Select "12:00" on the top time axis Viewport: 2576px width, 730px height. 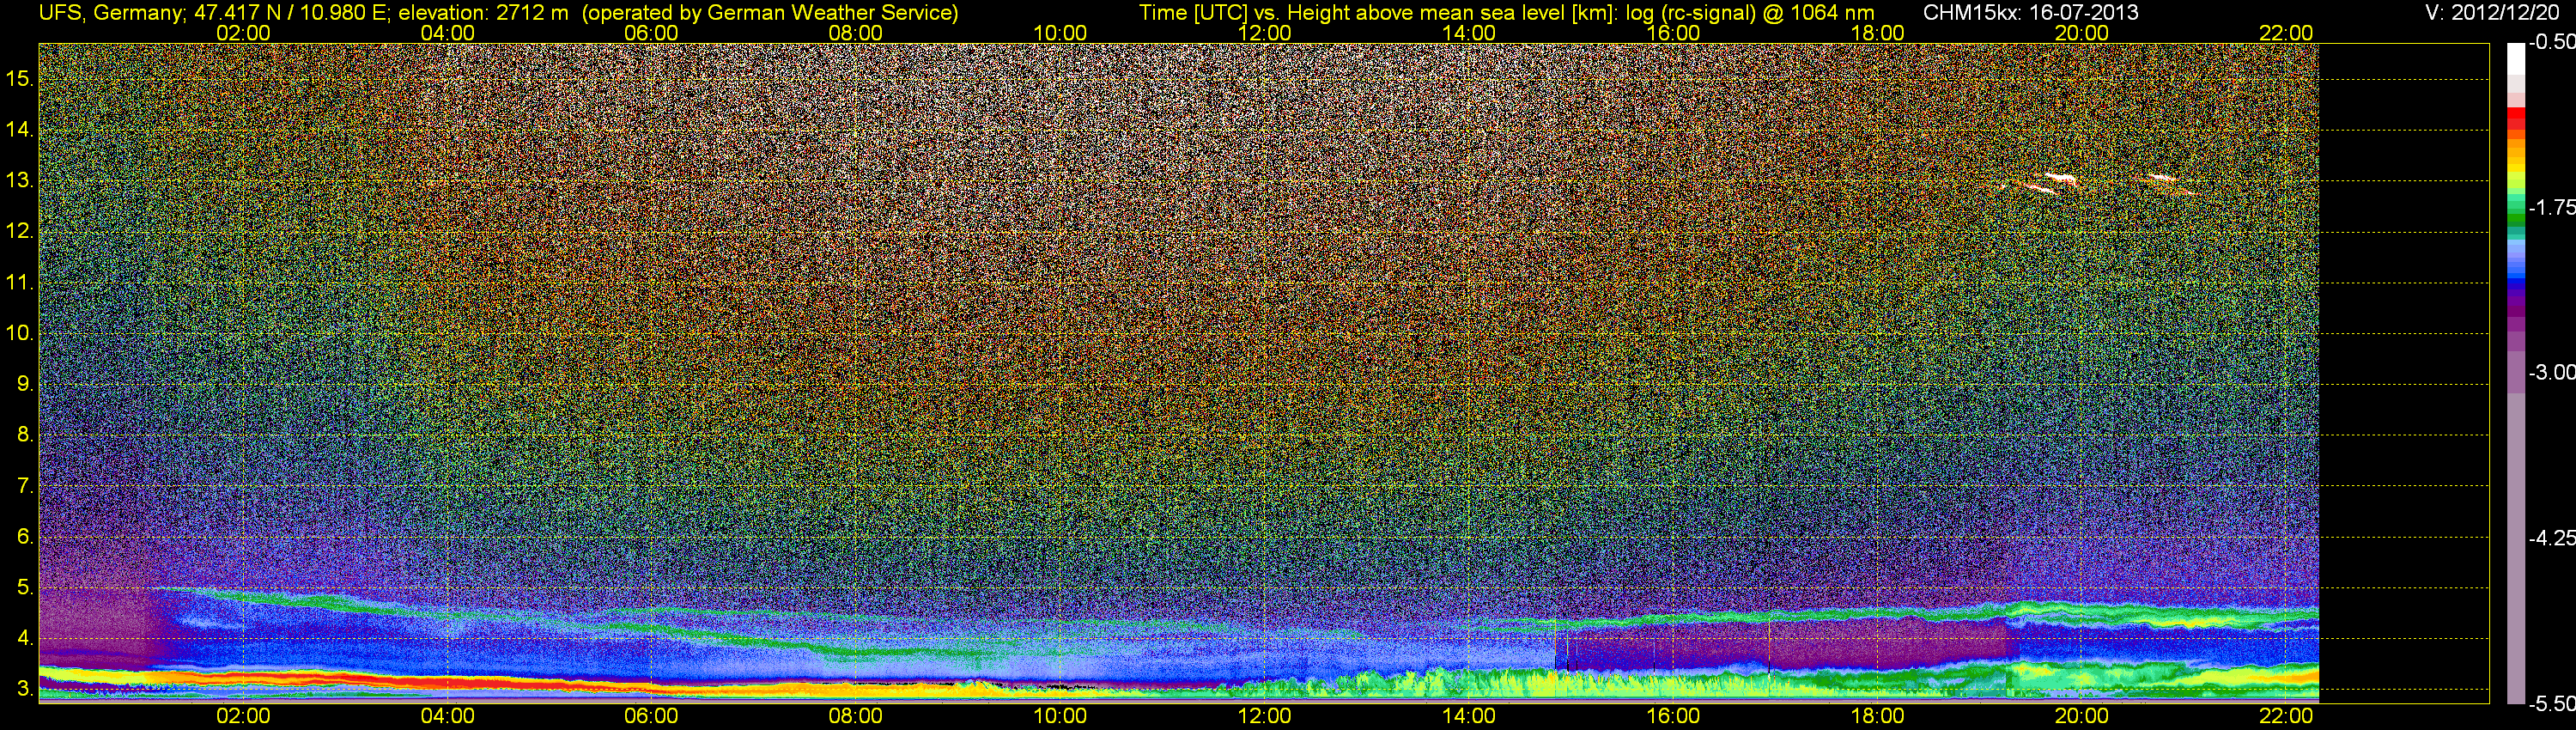[x=1264, y=33]
